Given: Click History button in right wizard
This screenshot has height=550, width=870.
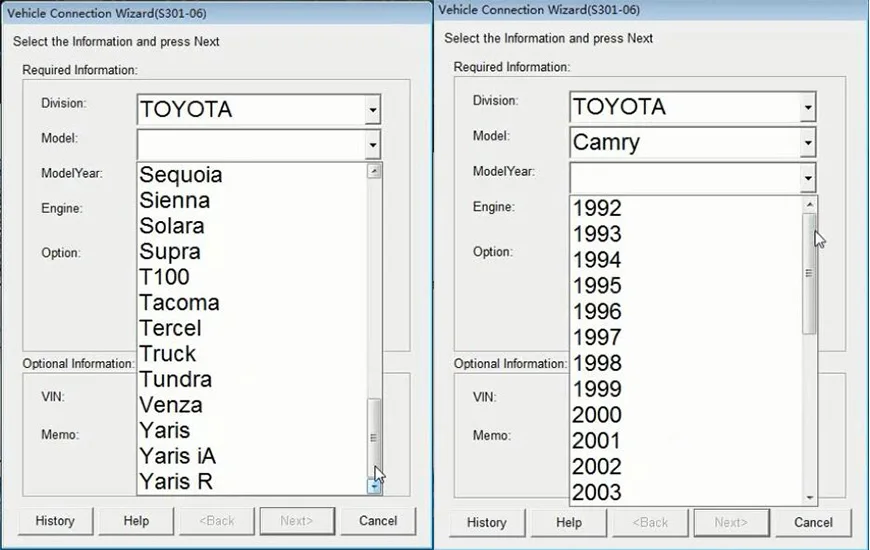Looking at the screenshot, I should point(487,523).
